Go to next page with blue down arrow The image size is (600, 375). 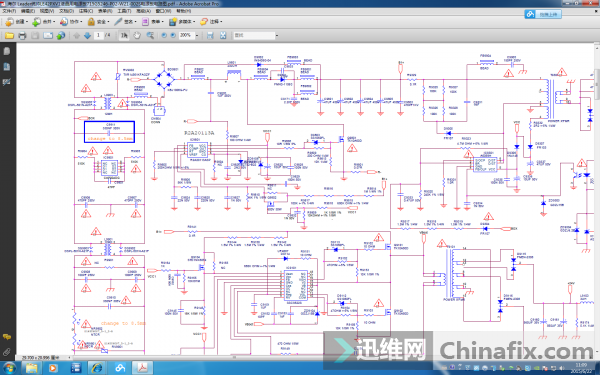pos(87,36)
